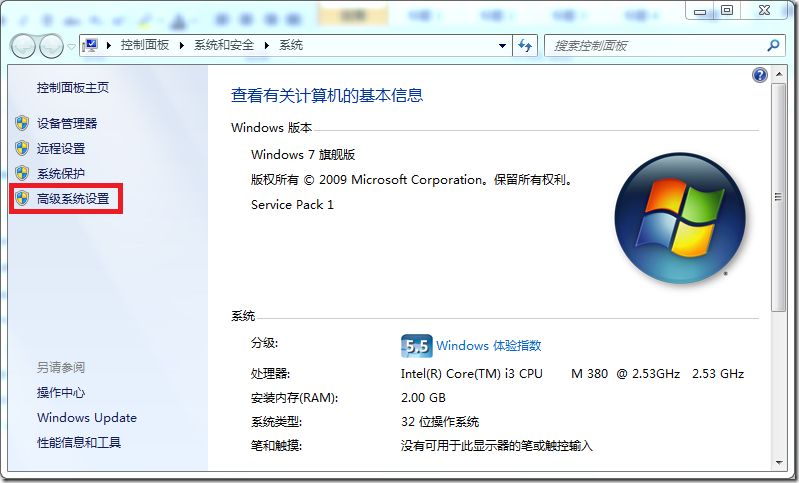Click the Service Pack 1 text
This screenshot has width=799, height=483.
coord(292,205)
